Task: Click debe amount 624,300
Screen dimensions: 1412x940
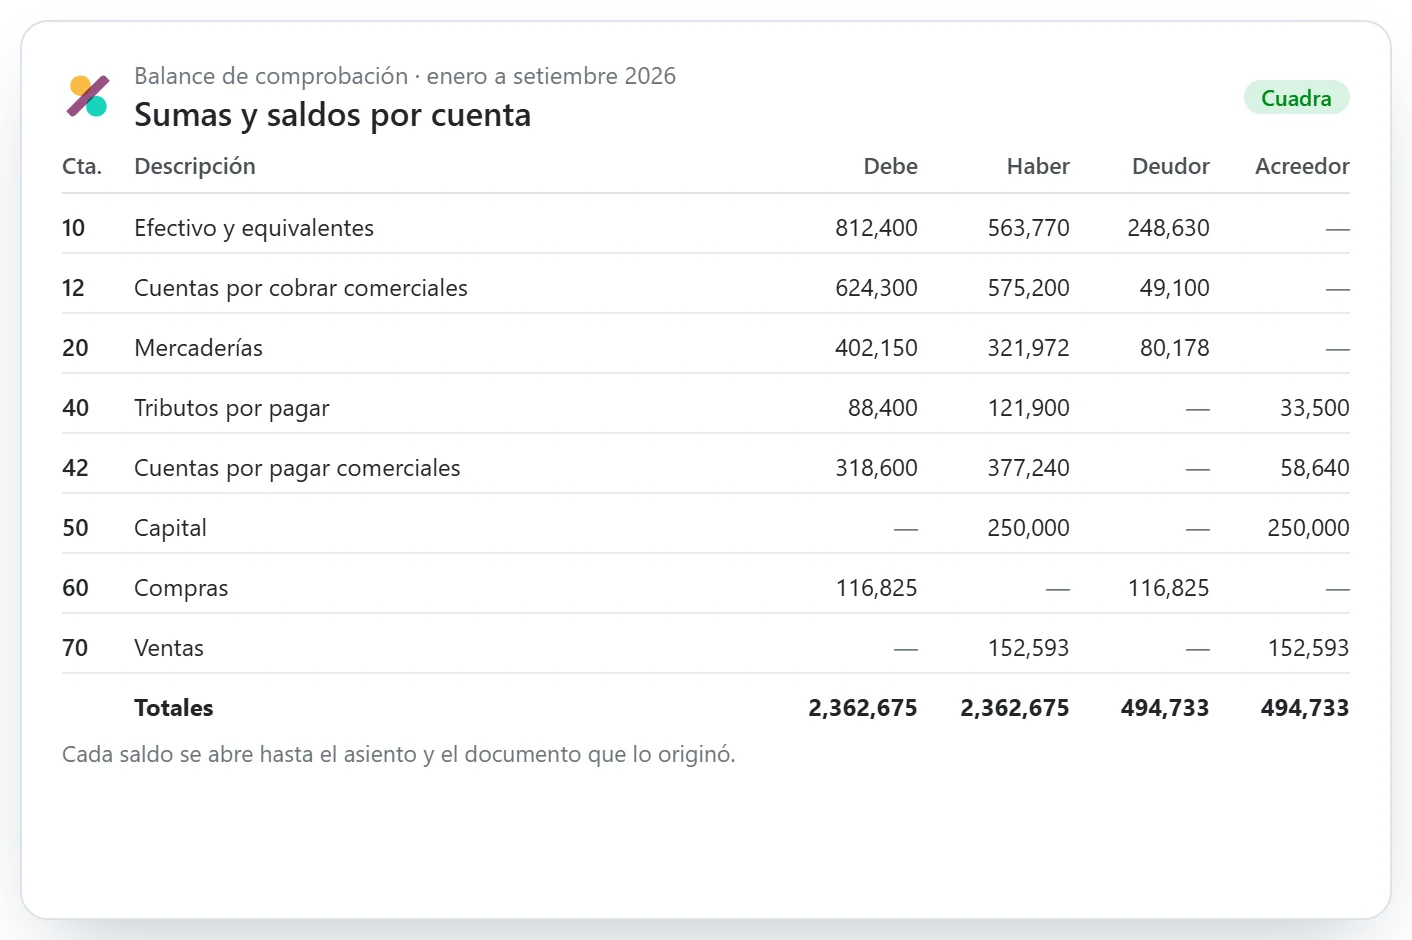Action: [x=876, y=288]
